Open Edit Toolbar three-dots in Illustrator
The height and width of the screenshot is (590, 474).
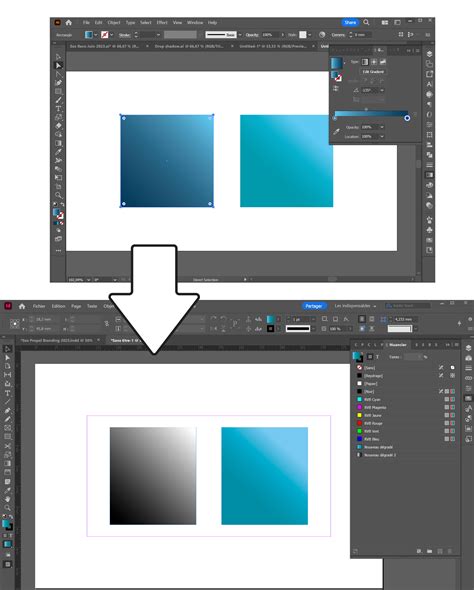58,250
